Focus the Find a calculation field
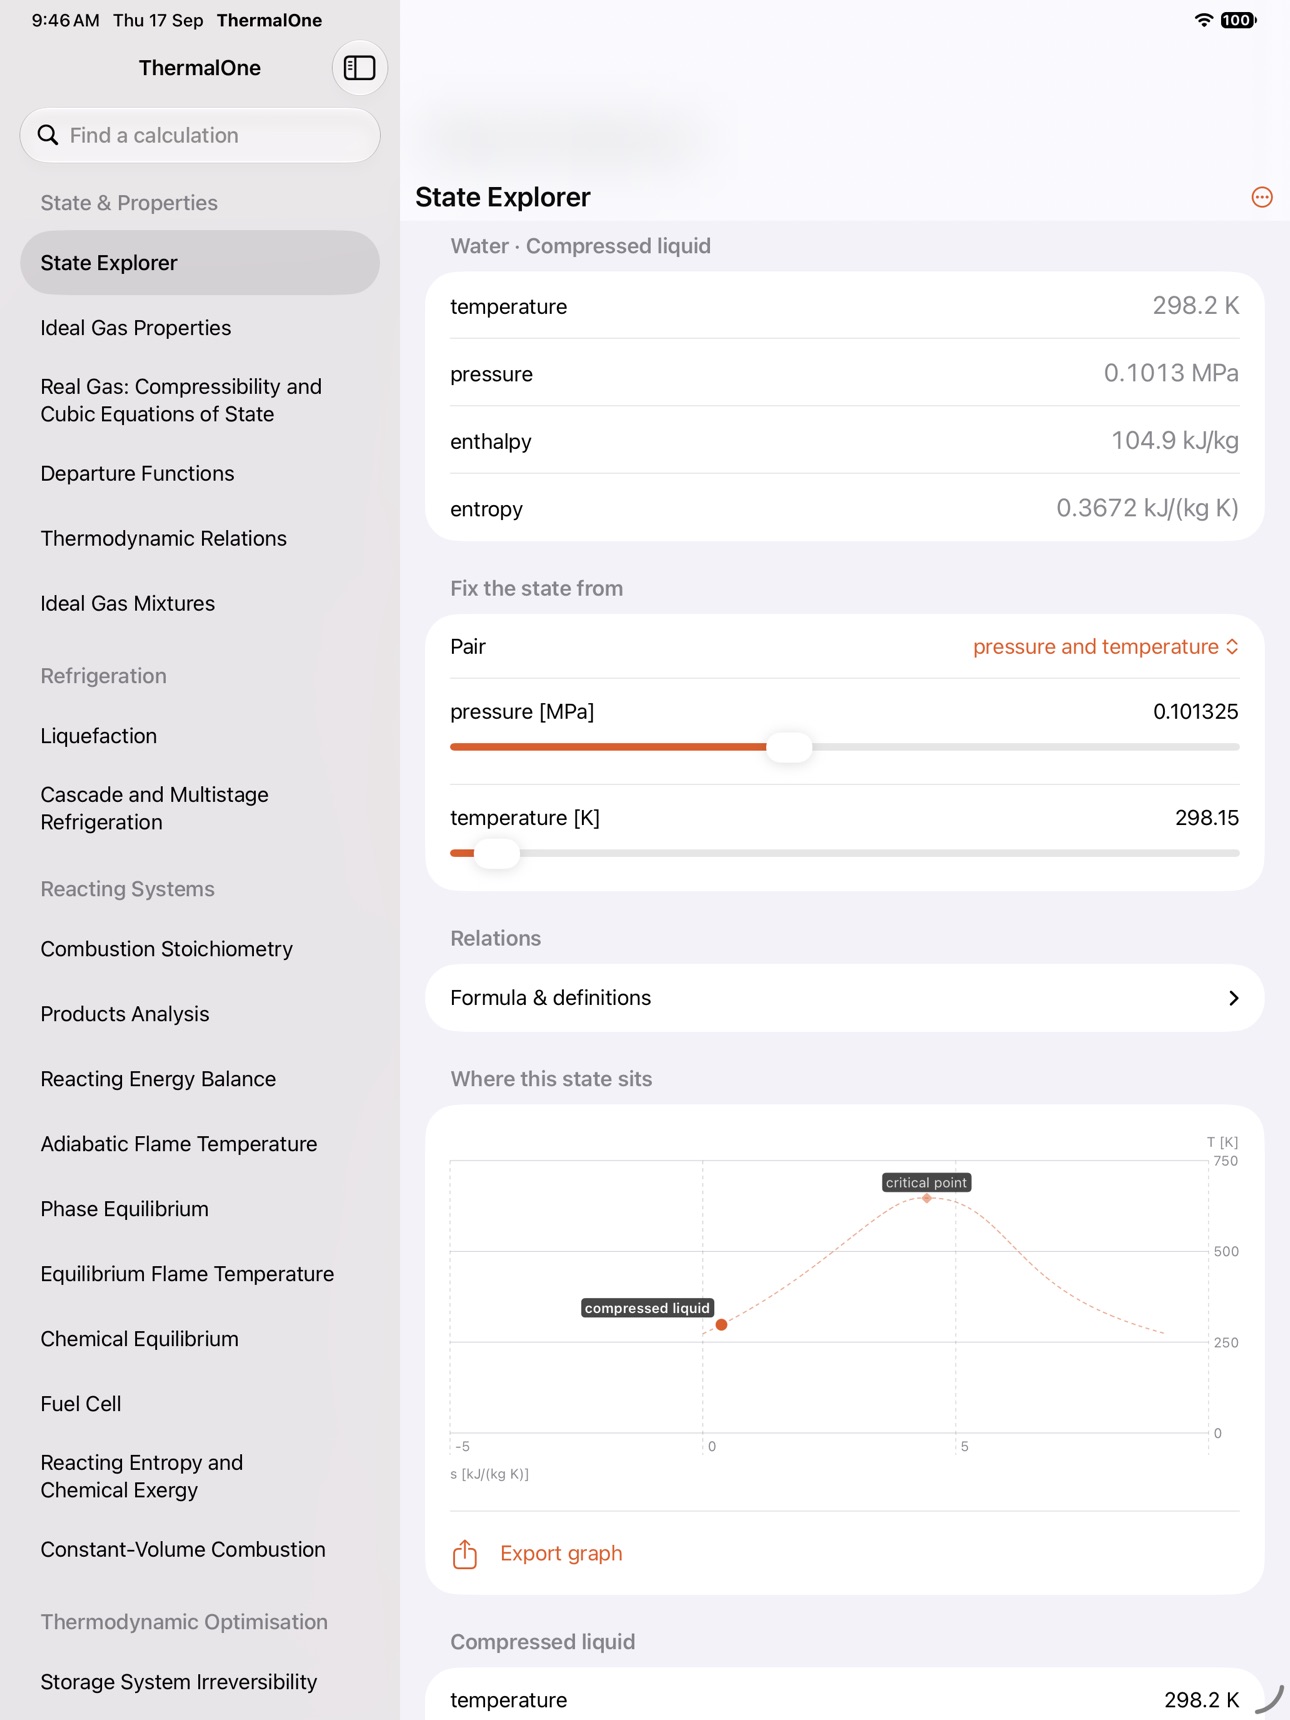1290x1720 pixels. pos(200,135)
